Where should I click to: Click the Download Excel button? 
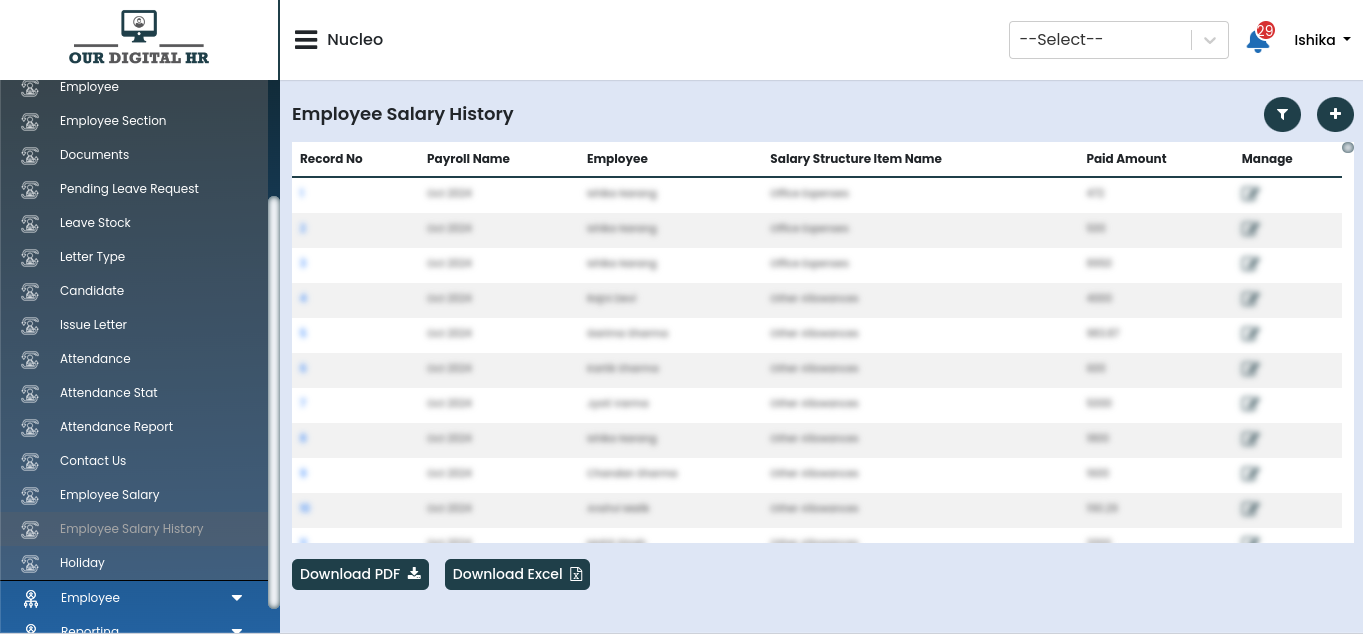pyautogui.click(x=517, y=574)
